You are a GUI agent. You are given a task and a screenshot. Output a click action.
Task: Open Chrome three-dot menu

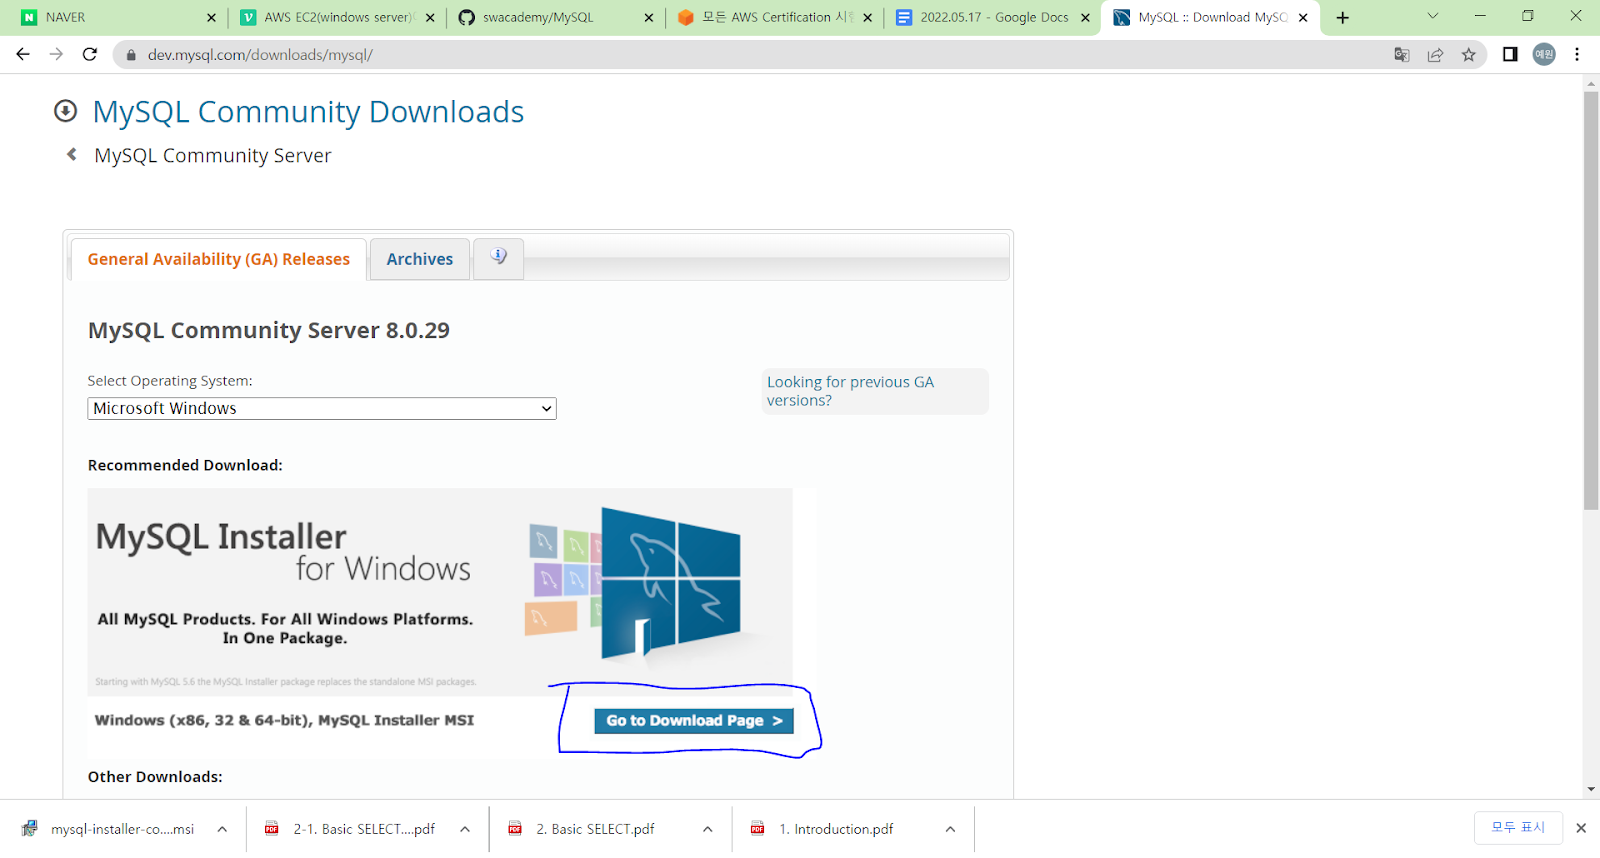(1577, 54)
